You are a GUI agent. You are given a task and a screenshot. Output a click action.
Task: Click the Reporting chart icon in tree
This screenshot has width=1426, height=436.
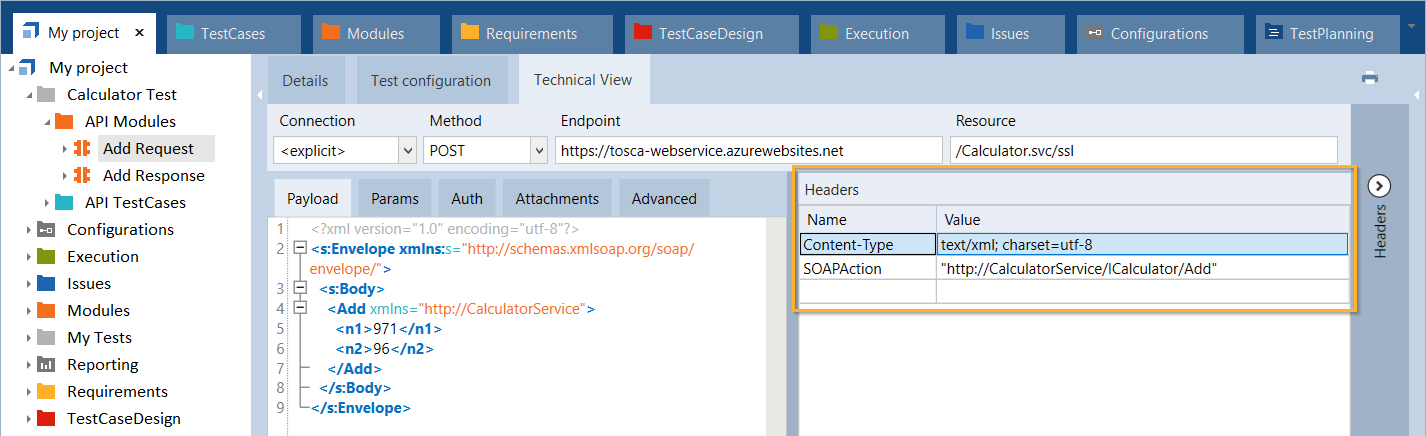coord(46,365)
